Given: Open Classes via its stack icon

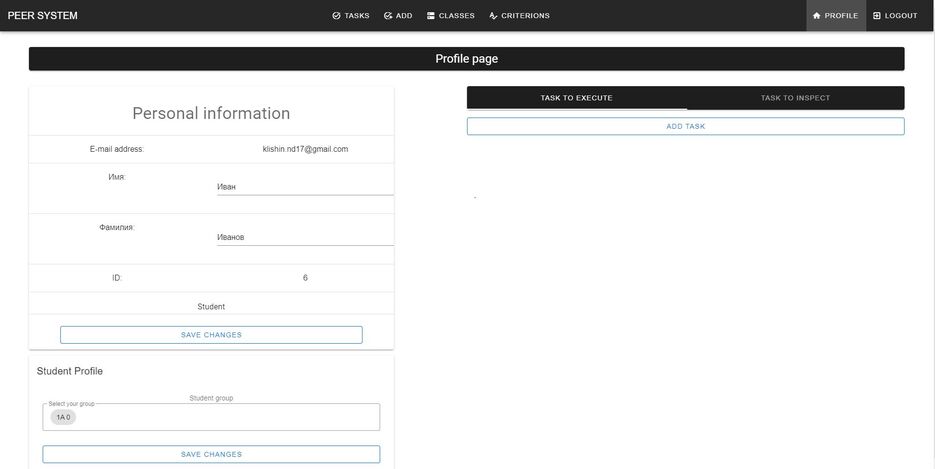Looking at the screenshot, I should coord(431,16).
